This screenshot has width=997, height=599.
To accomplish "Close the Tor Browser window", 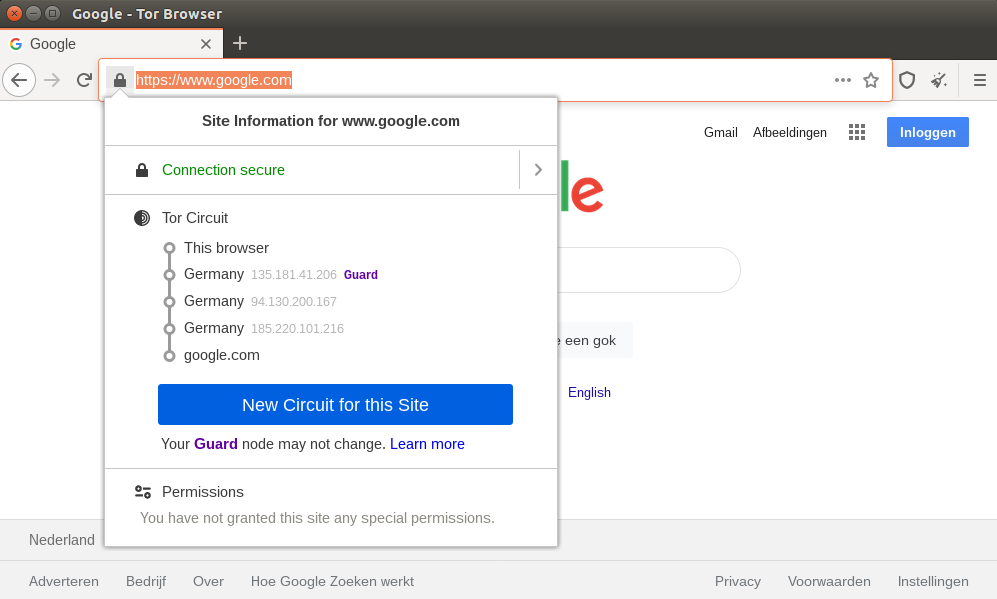I will click(x=14, y=13).
